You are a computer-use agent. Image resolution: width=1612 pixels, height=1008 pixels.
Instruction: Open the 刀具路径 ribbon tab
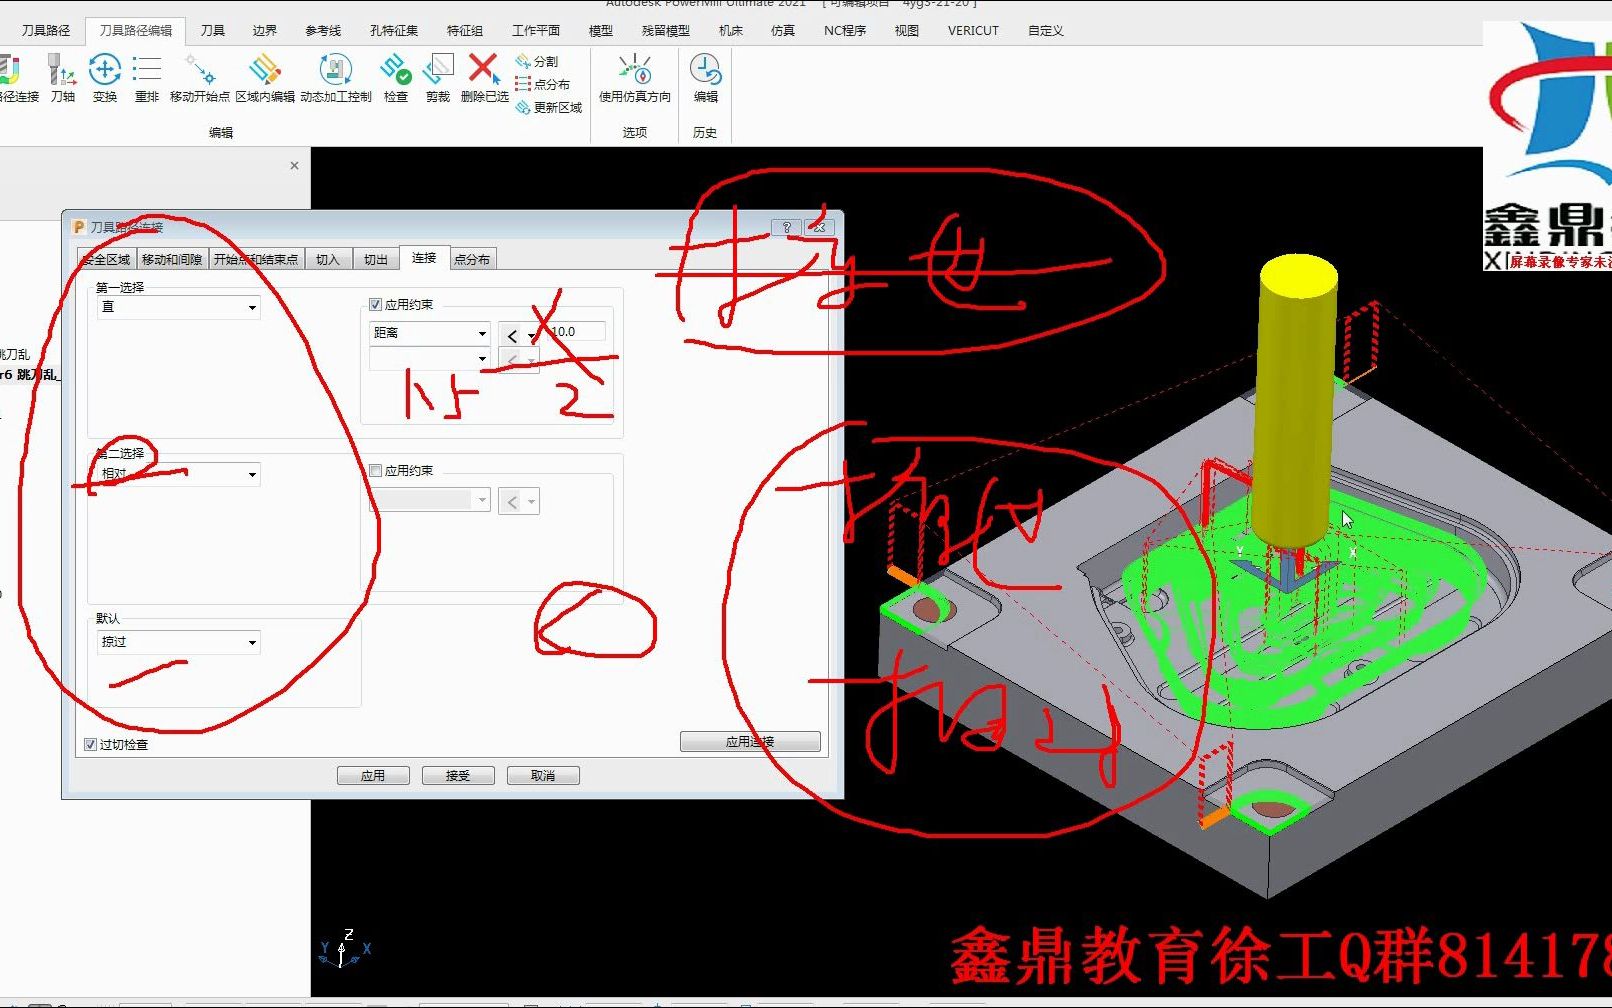(x=46, y=30)
